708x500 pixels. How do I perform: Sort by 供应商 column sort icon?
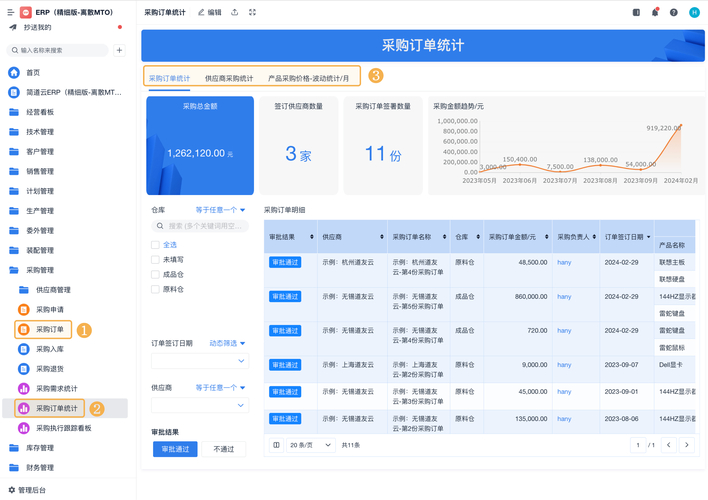(382, 237)
